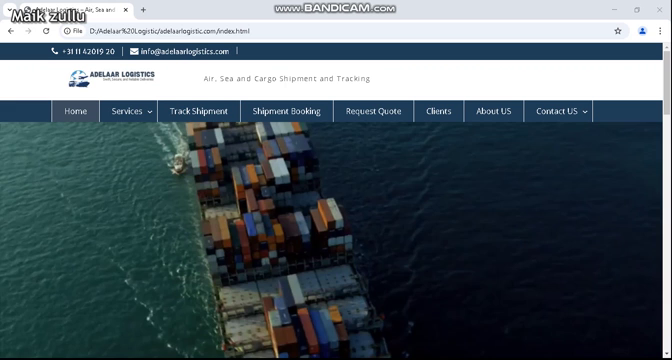The image size is (672, 360).
Task: Reload the page with refresh icon
Action: coord(46,31)
